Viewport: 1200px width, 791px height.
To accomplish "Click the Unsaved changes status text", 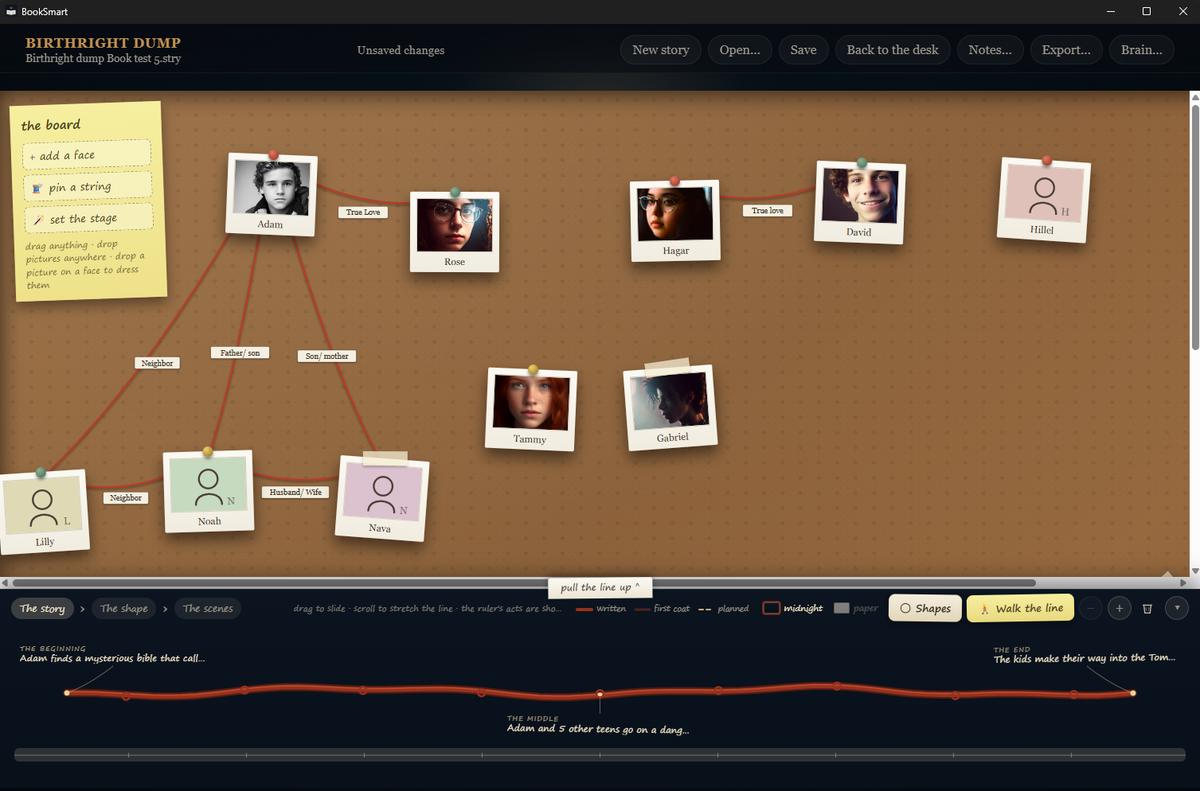I will pos(401,50).
